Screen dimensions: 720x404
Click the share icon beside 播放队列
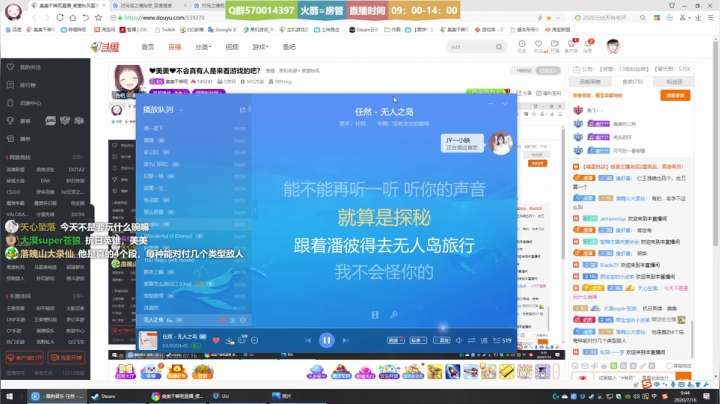[x=242, y=110]
